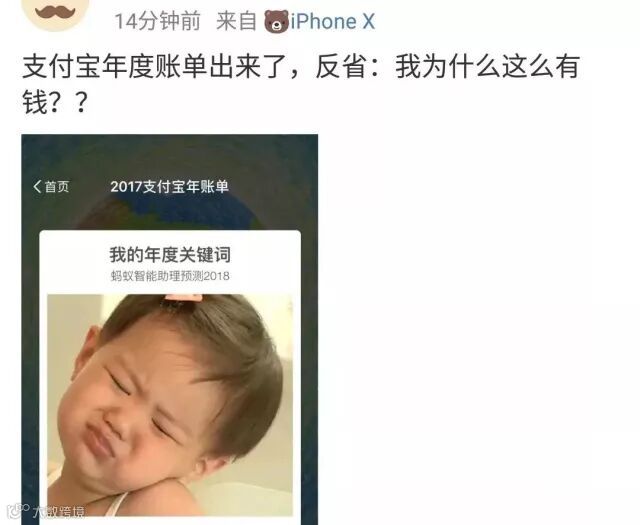Open the iPhone X source link
The image size is (640, 525).
coord(332,22)
